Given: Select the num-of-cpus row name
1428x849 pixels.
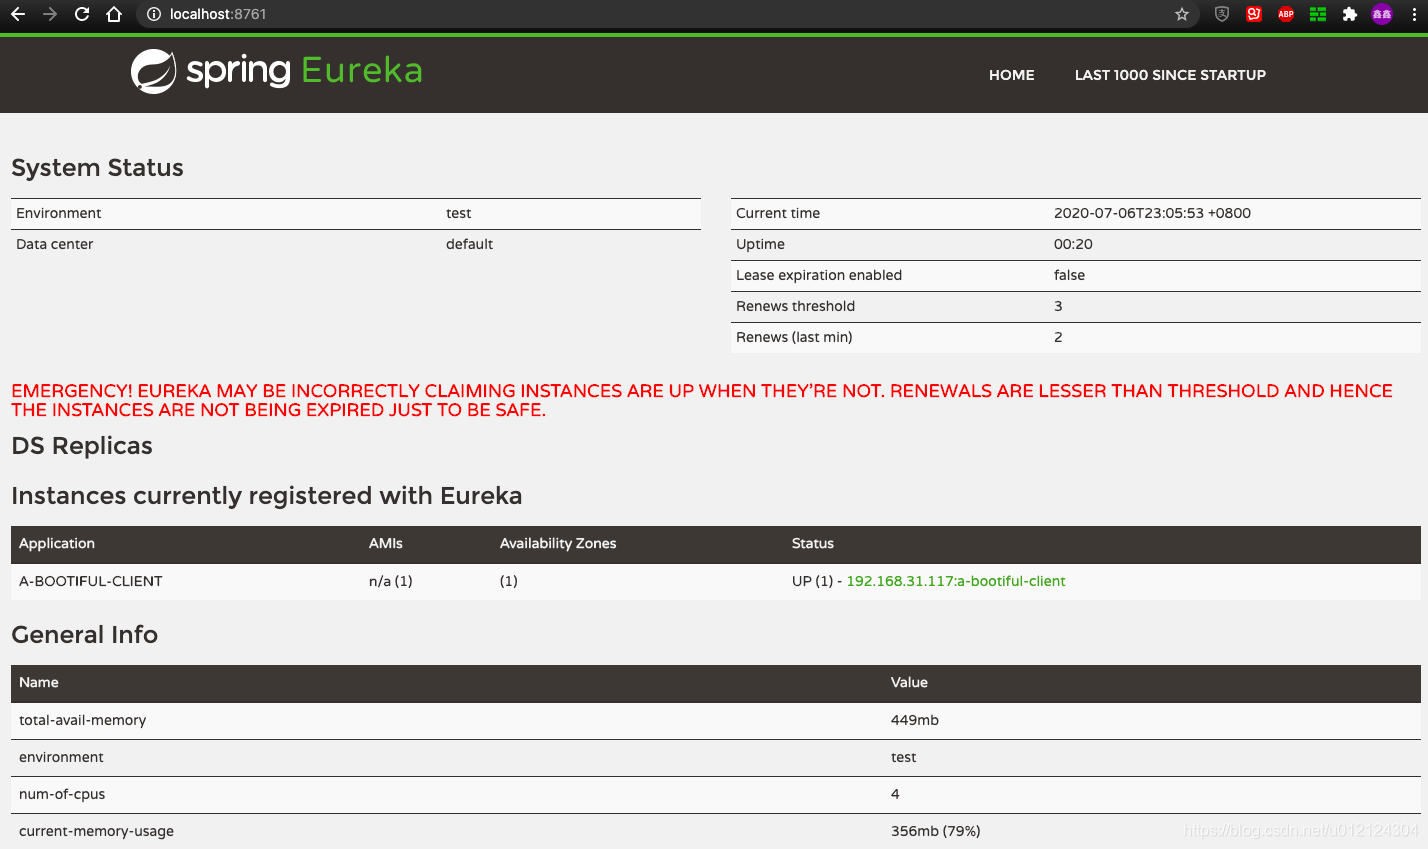Looking at the screenshot, I should pos(62,794).
